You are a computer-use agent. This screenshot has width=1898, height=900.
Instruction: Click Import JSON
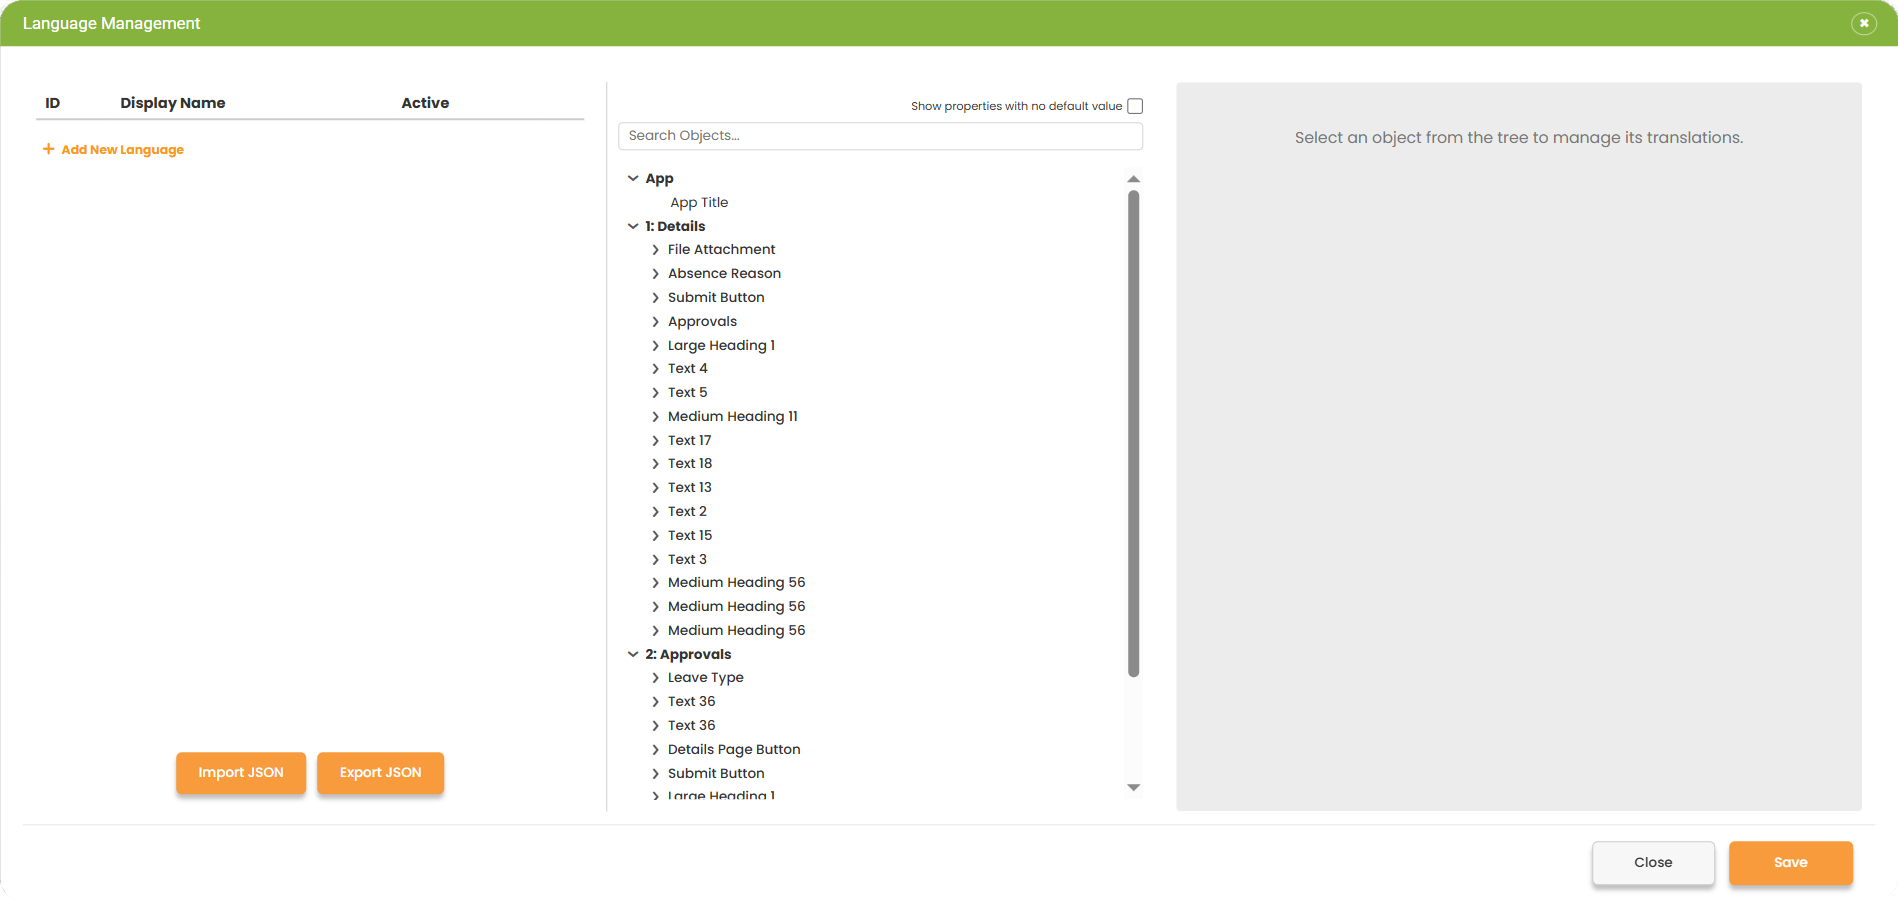[240, 772]
